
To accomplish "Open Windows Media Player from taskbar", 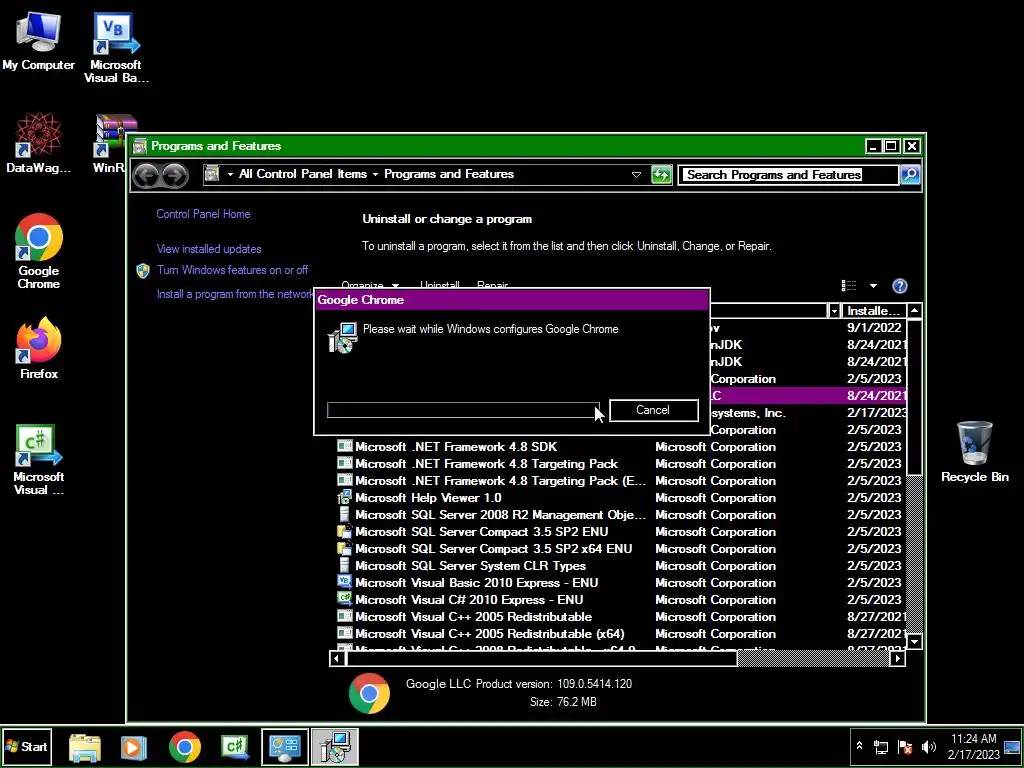I will click(x=134, y=747).
